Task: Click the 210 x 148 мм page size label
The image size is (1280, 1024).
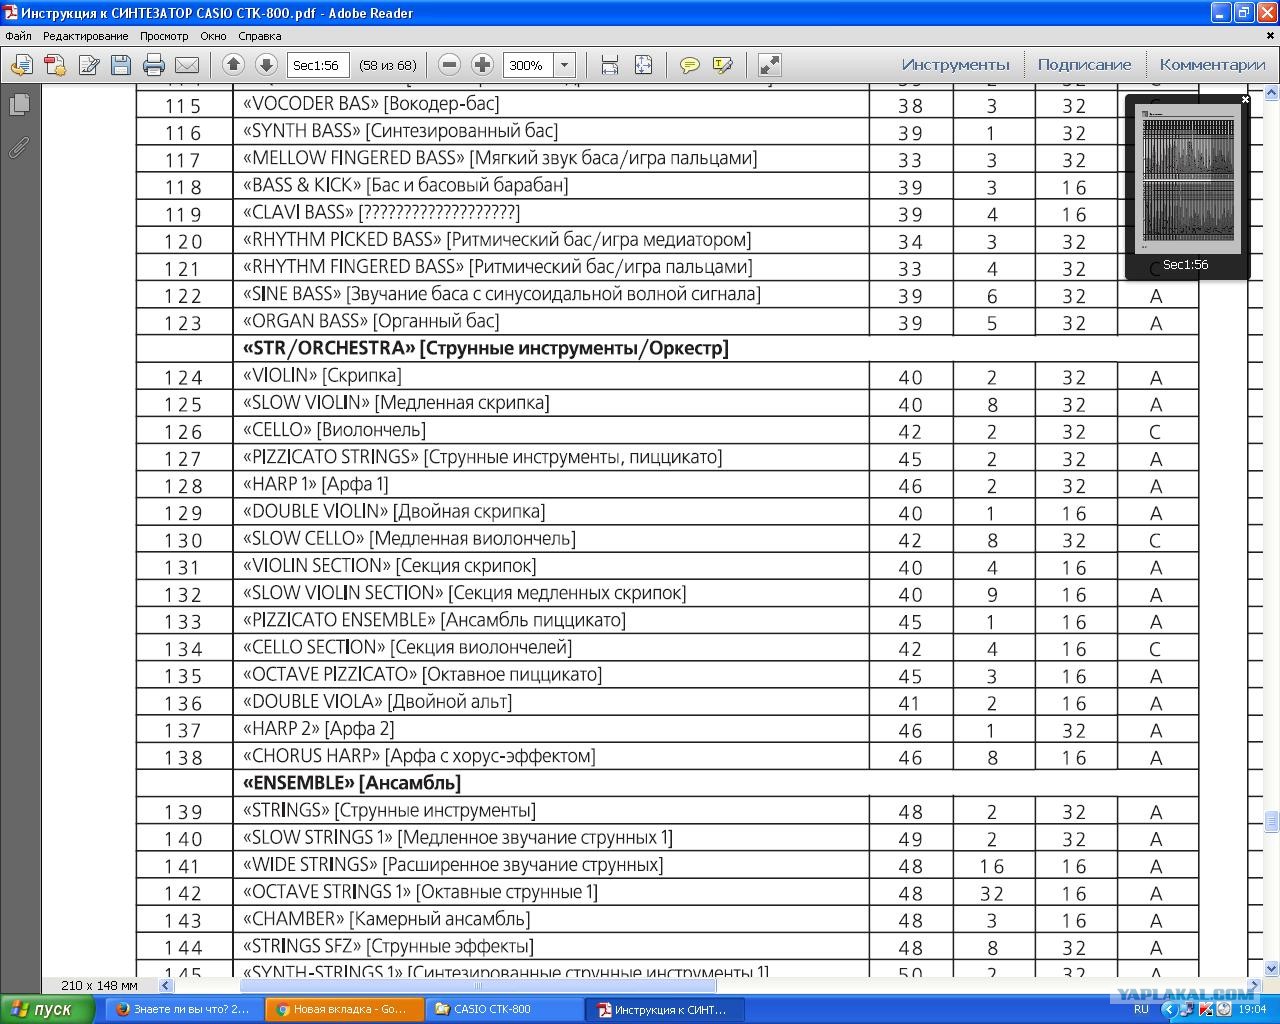Action: point(99,986)
